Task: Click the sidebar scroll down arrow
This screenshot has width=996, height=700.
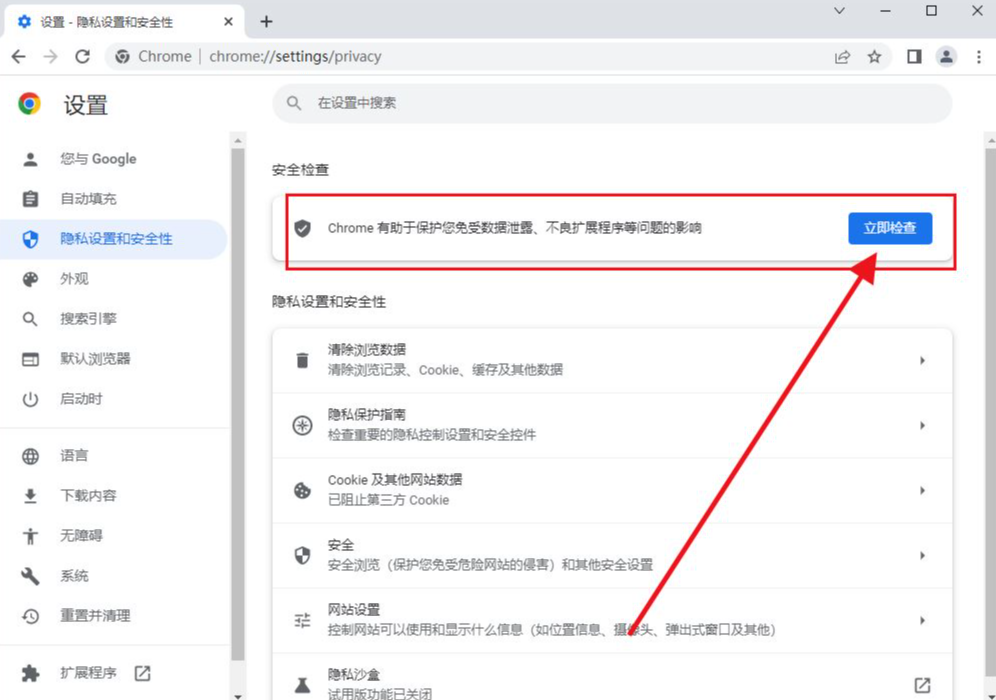Action: click(x=238, y=696)
